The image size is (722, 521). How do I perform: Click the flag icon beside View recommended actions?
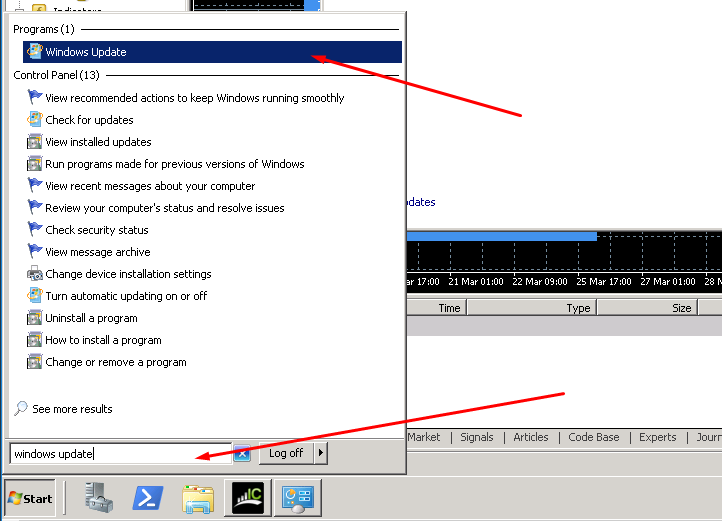coord(35,97)
